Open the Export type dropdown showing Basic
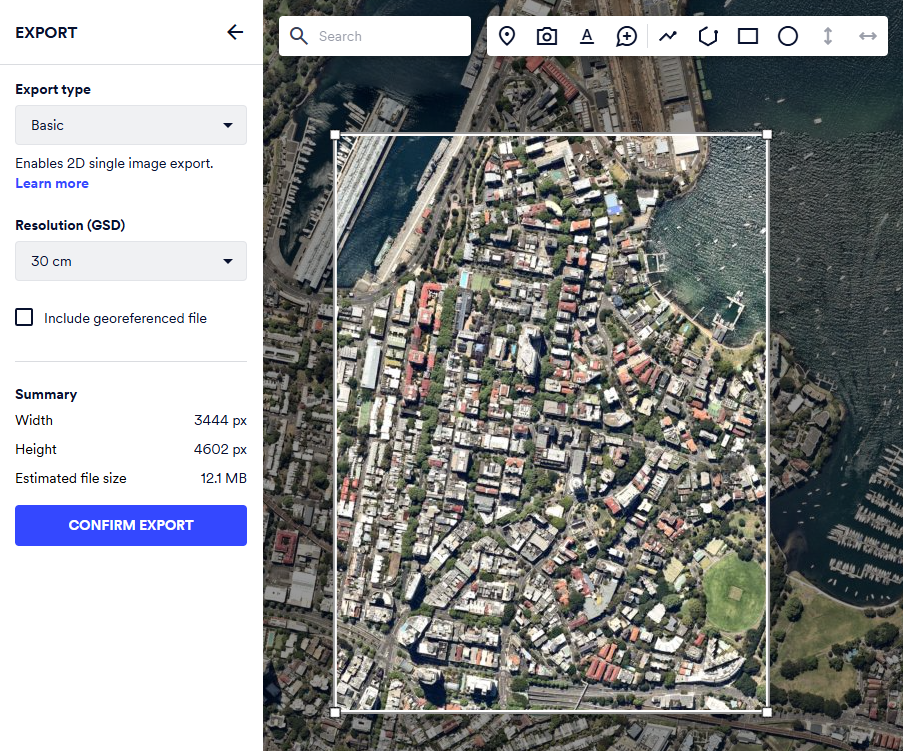Image resolution: width=903 pixels, height=751 pixels. [131, 125]
